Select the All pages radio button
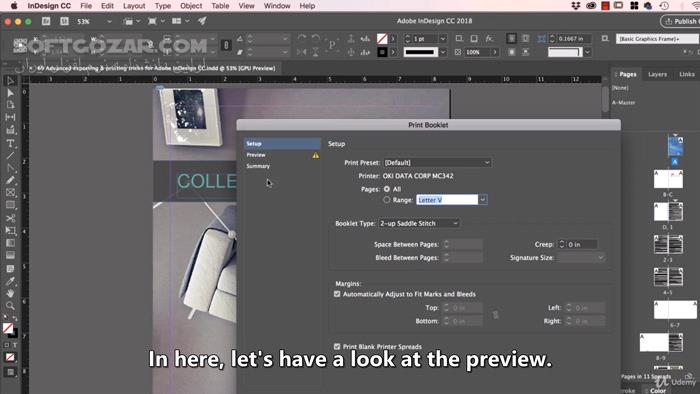The image size is (700, 394). click(x=387, y=189)
